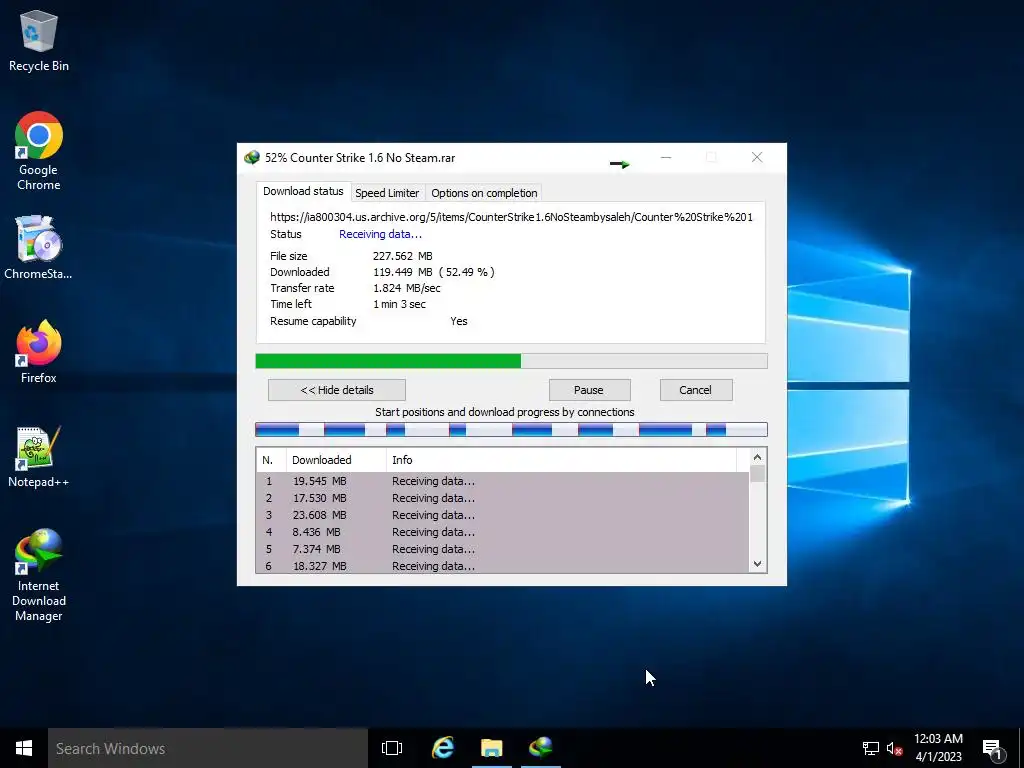Open the Action Center notifications icon
Screen dimensions: 1024x768
[x=992, y=748]
